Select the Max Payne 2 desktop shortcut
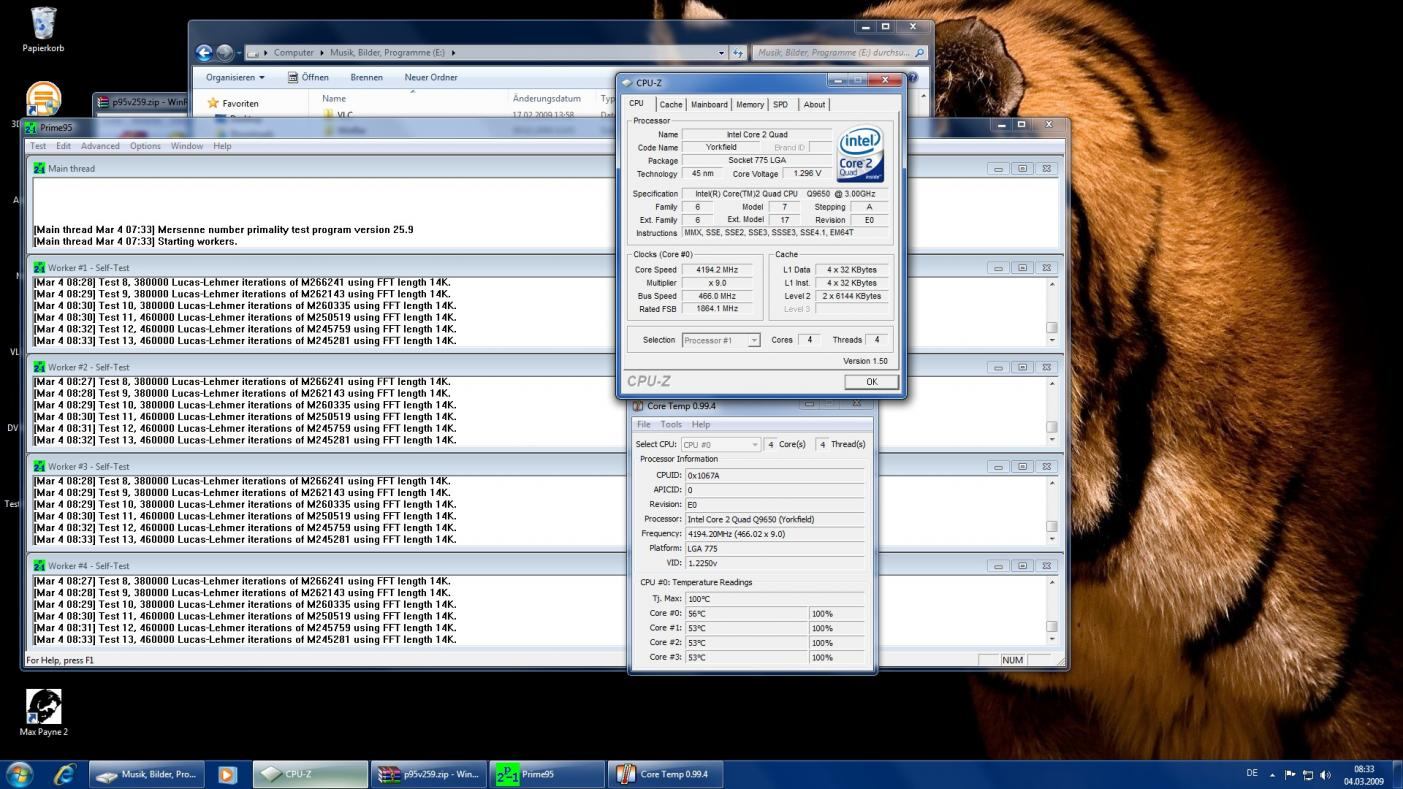 (x=43, y=712)
